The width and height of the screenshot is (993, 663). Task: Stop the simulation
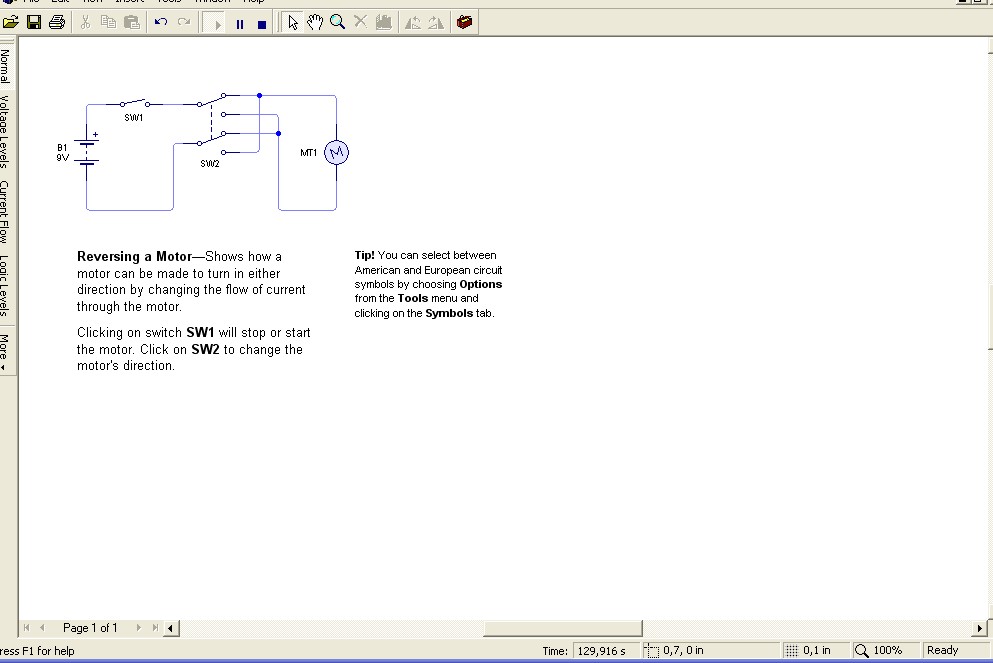coord(262,24)
